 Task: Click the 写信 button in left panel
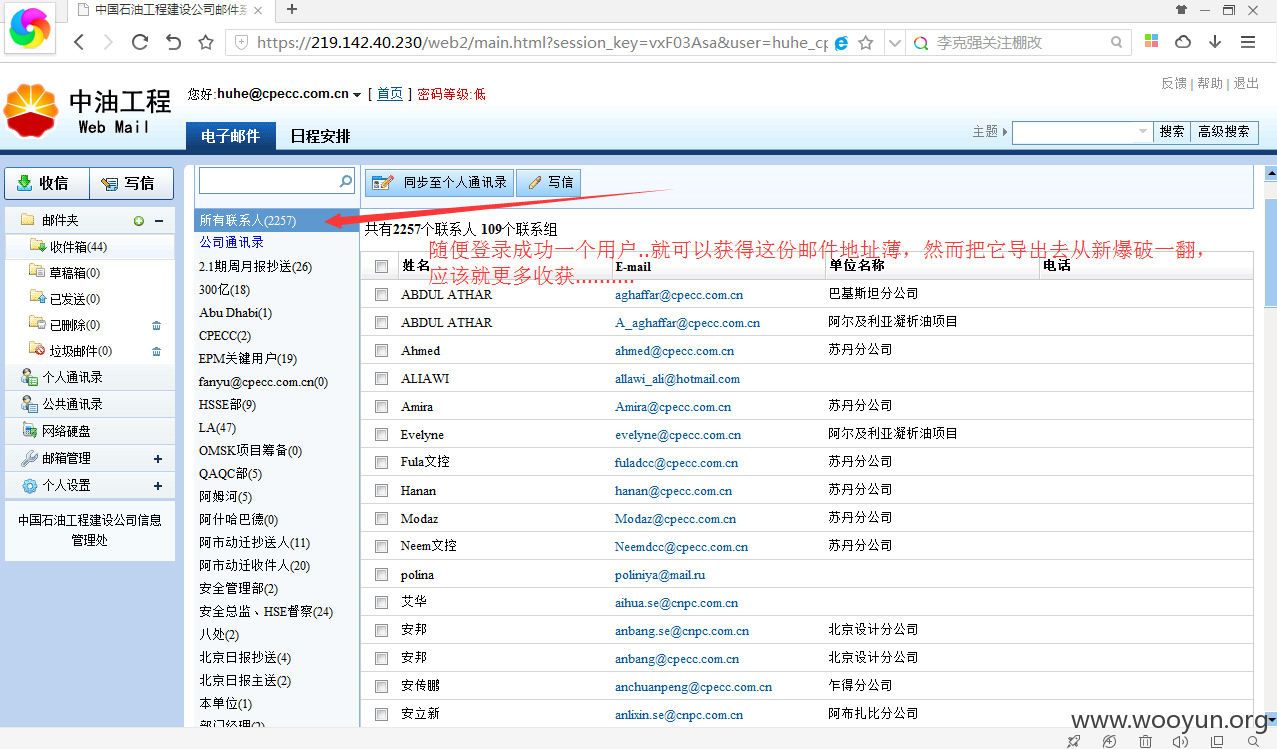[131, 183]
